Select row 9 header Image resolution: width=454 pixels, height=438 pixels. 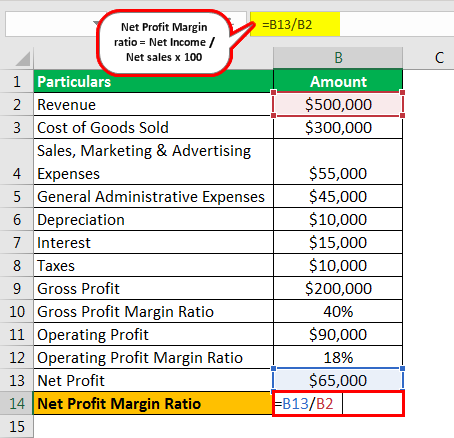[17, 288]
